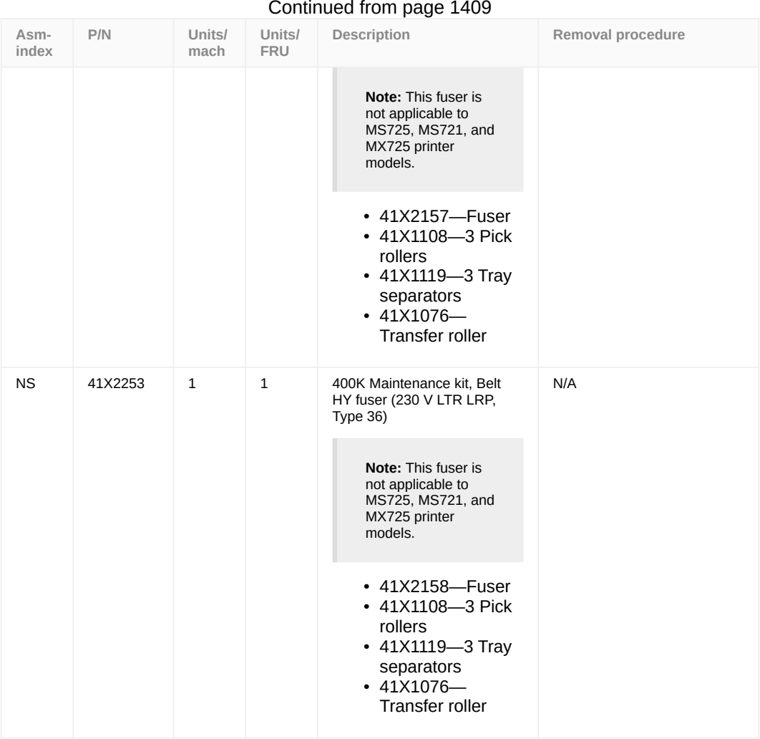
Task: Select second 41X1108—3 Pick rollers entry
Action: pos(445,616)
